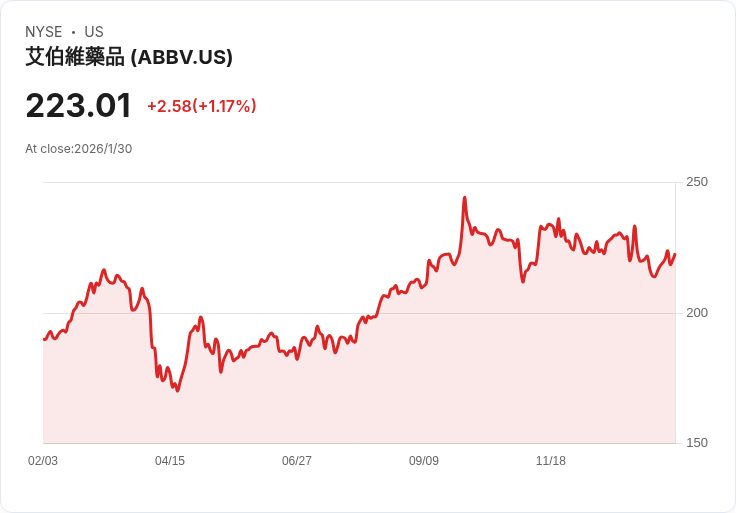Click the rightmost end of the price line
Image resolution: width=736 pixels, height=513 pixels.
(675, 254)
